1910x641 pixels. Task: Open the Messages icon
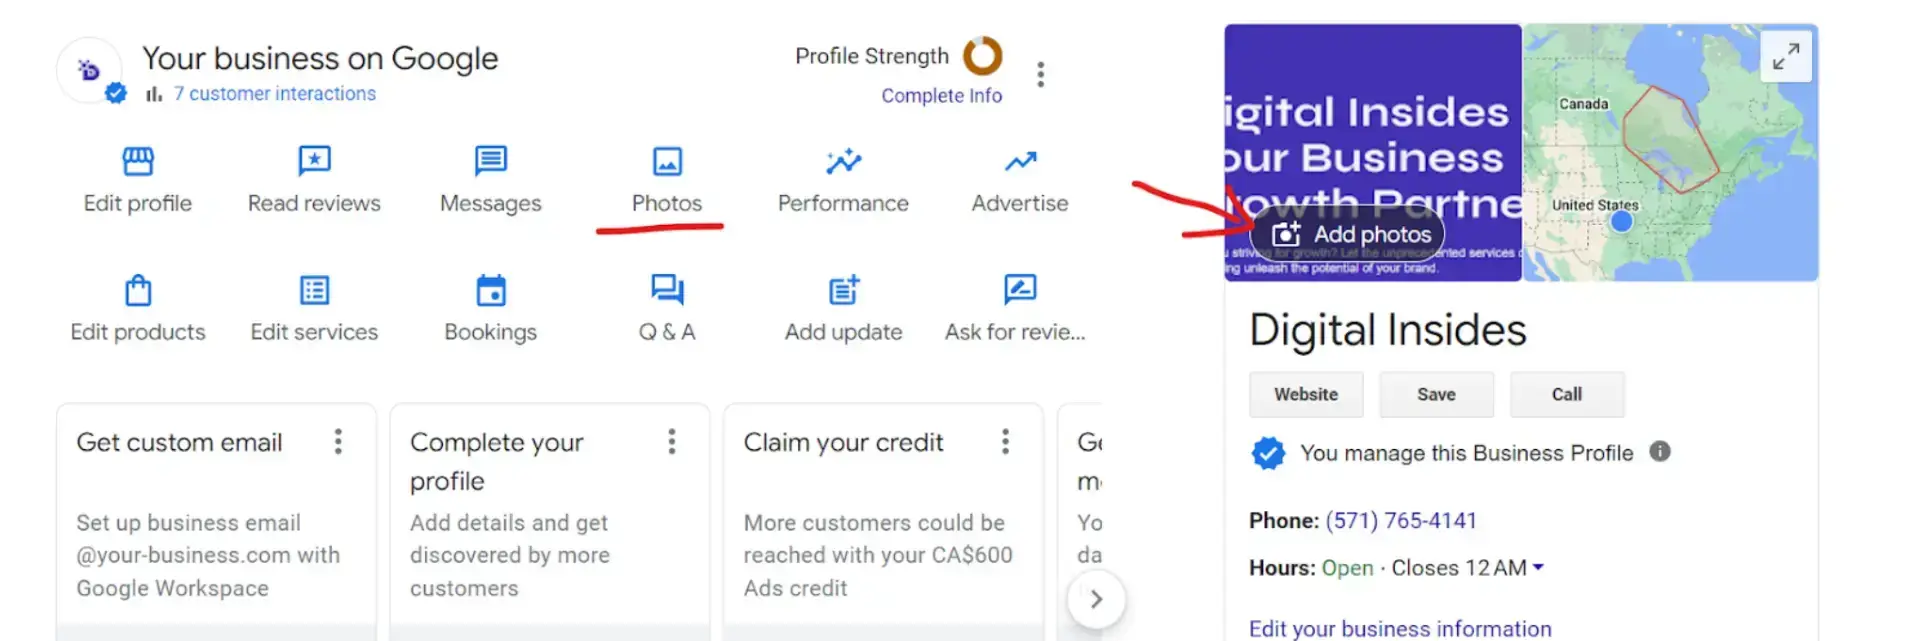tap(491, 161)
